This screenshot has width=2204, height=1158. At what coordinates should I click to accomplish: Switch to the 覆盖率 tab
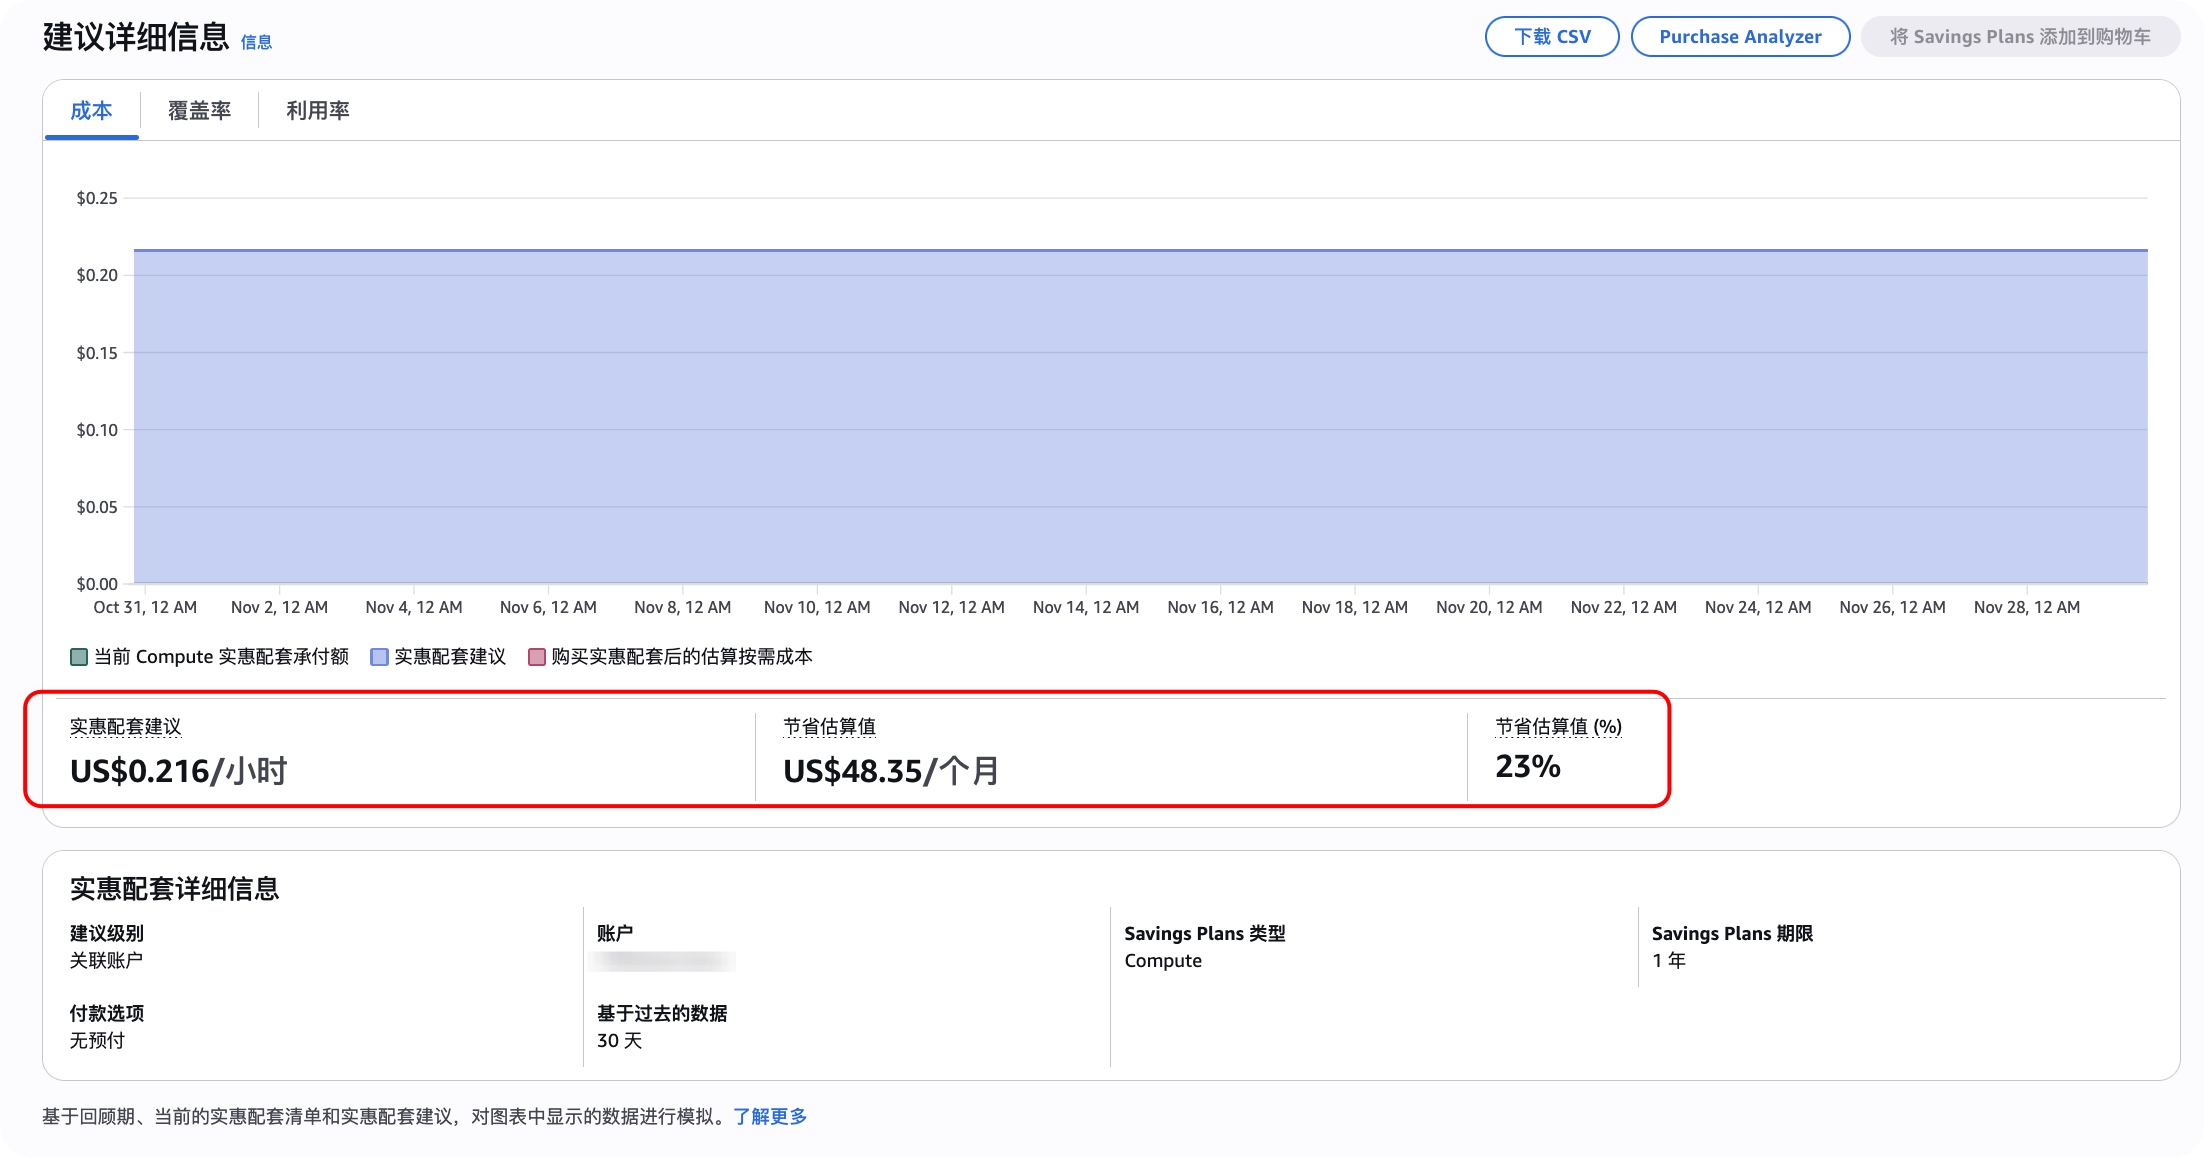point(199,110)
